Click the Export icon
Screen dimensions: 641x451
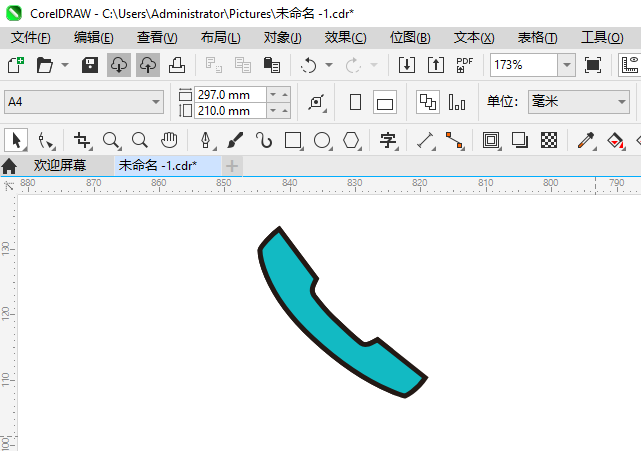pyautogui.click(x=436, y=65)
